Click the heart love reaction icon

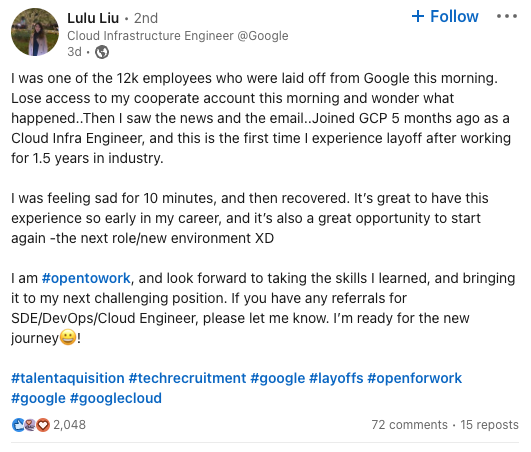coord(43,425)
